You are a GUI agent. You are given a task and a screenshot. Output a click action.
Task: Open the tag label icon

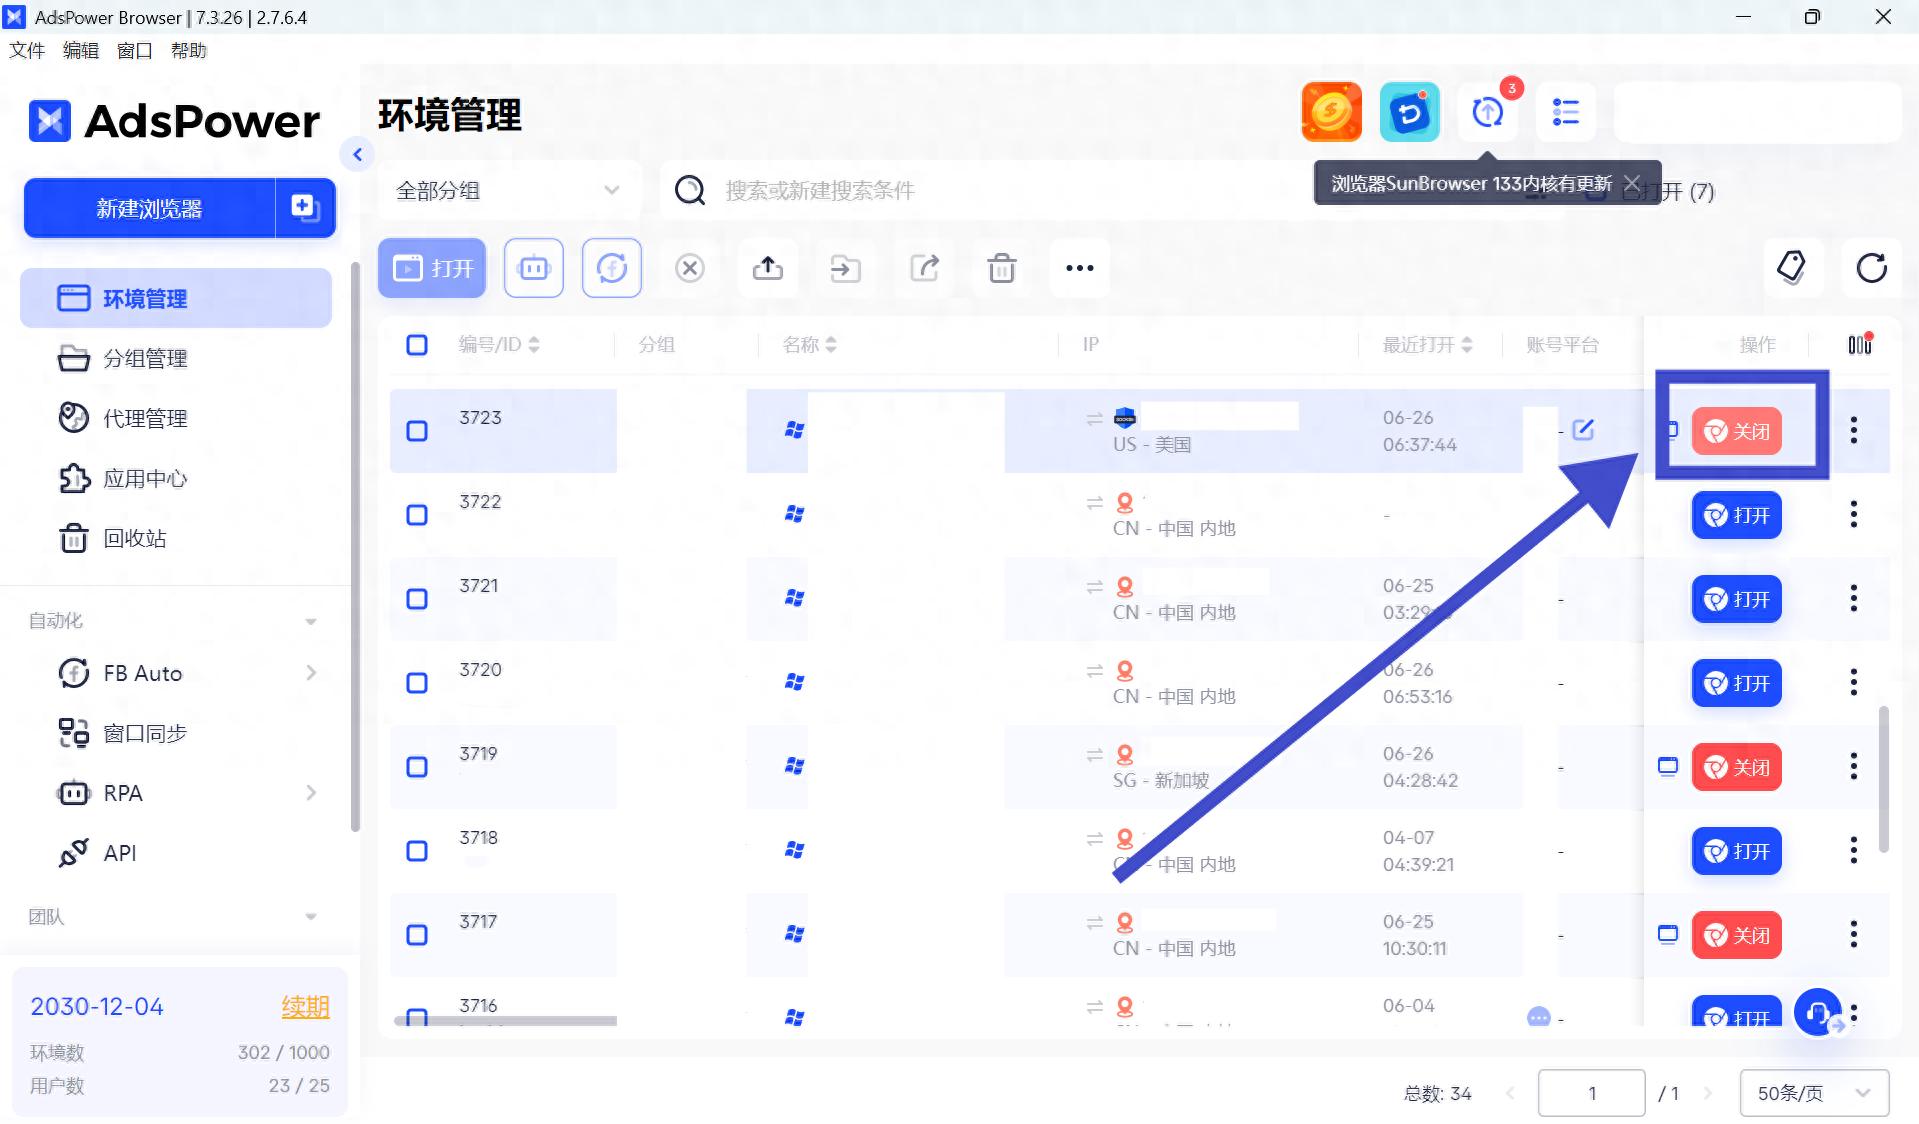pyautogui.click(x=1791, y=268)
